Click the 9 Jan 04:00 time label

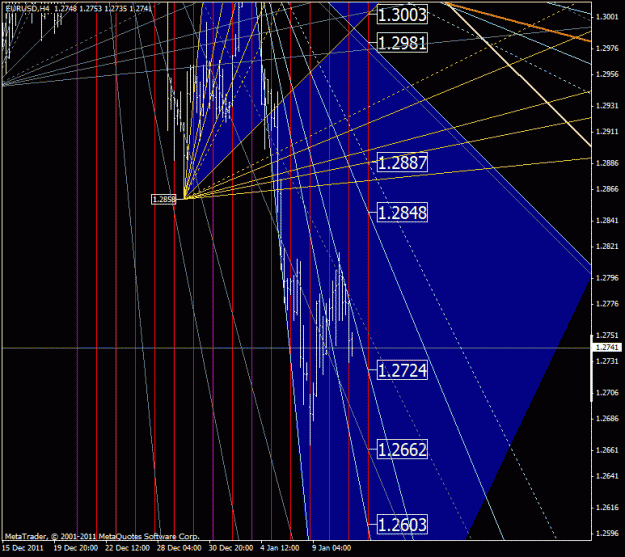[x=332, y=548]
